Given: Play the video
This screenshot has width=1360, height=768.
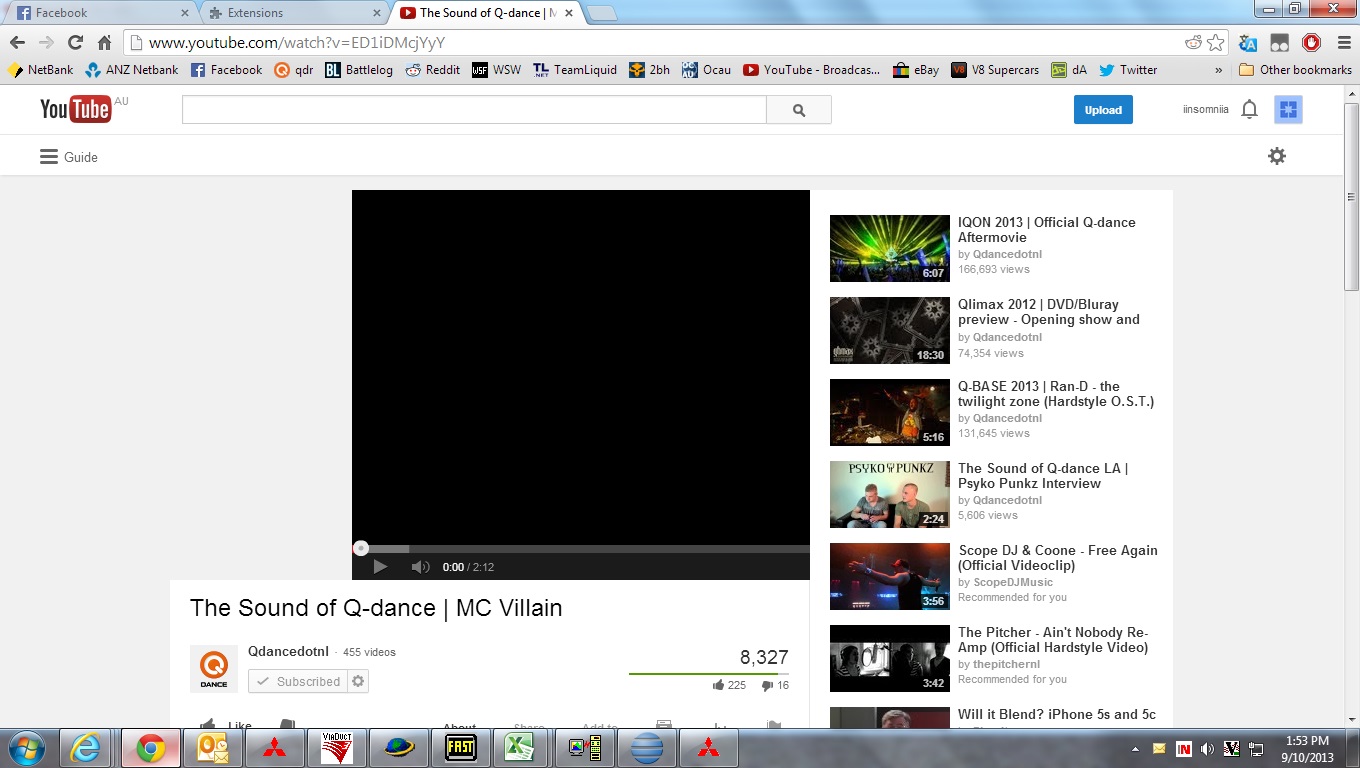Looking at the screenshot, I should [x=380, y=567].
